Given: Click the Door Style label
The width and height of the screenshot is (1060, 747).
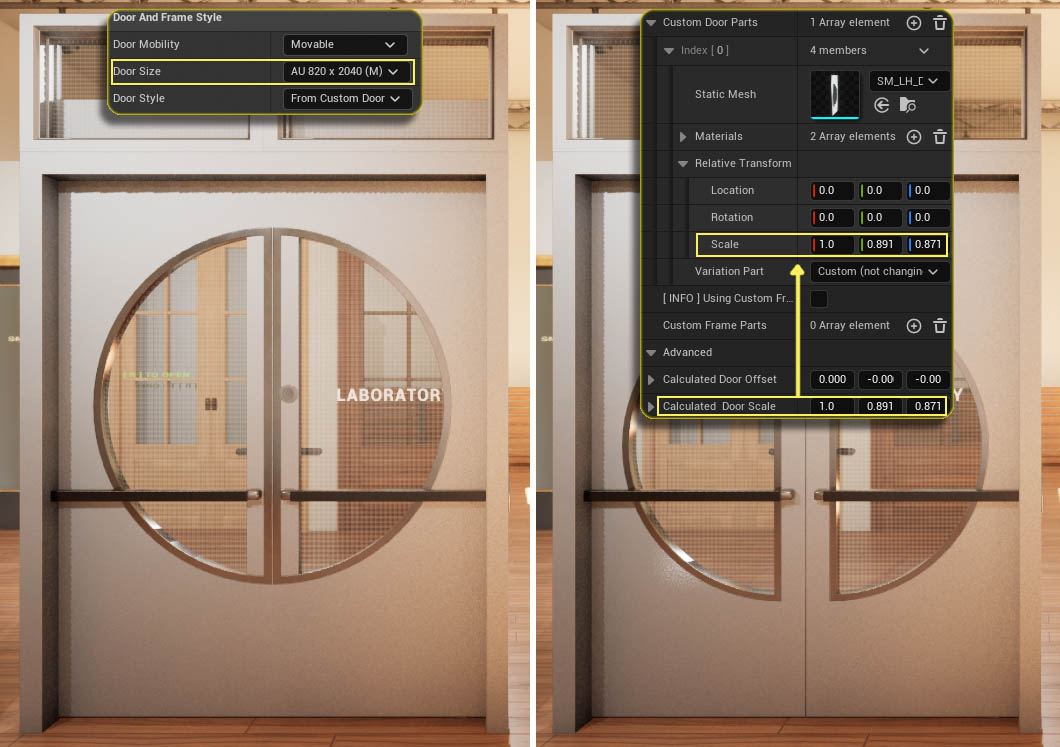Looking at the screenshot, I should [x=139, y=99].
